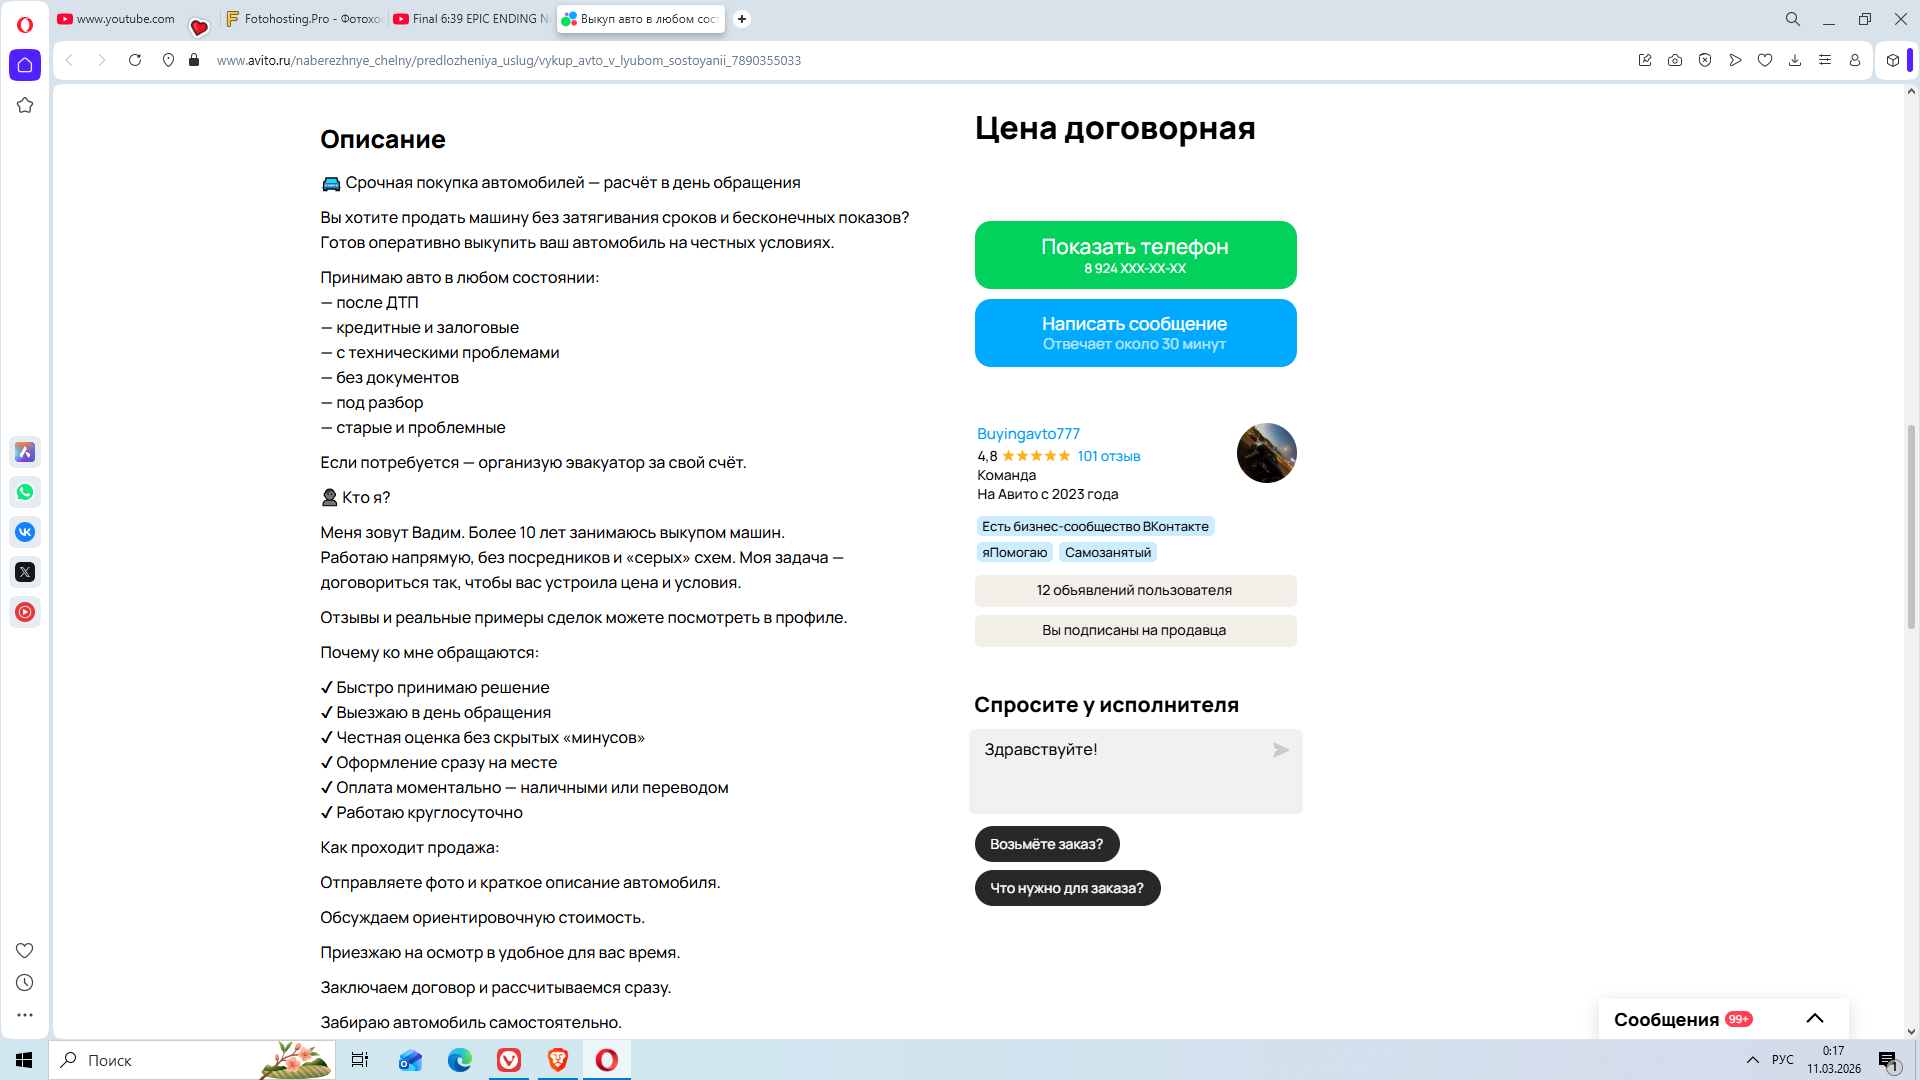Open browser history clock icon in sidebar
1920x1080 pixels.
(25, 983)
